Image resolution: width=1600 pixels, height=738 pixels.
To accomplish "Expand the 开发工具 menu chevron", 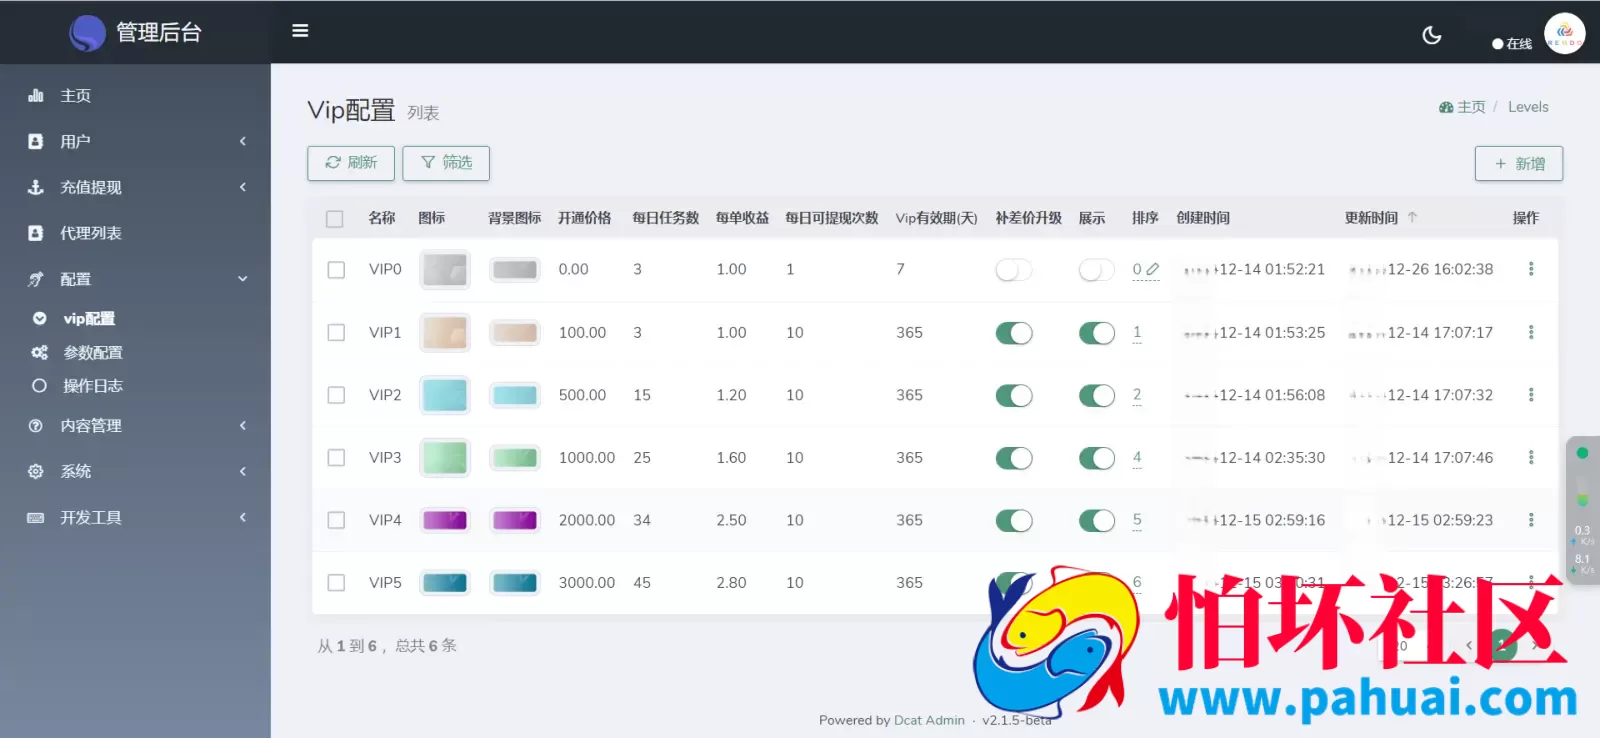I will pyautogui.click(x=242, y=517).
